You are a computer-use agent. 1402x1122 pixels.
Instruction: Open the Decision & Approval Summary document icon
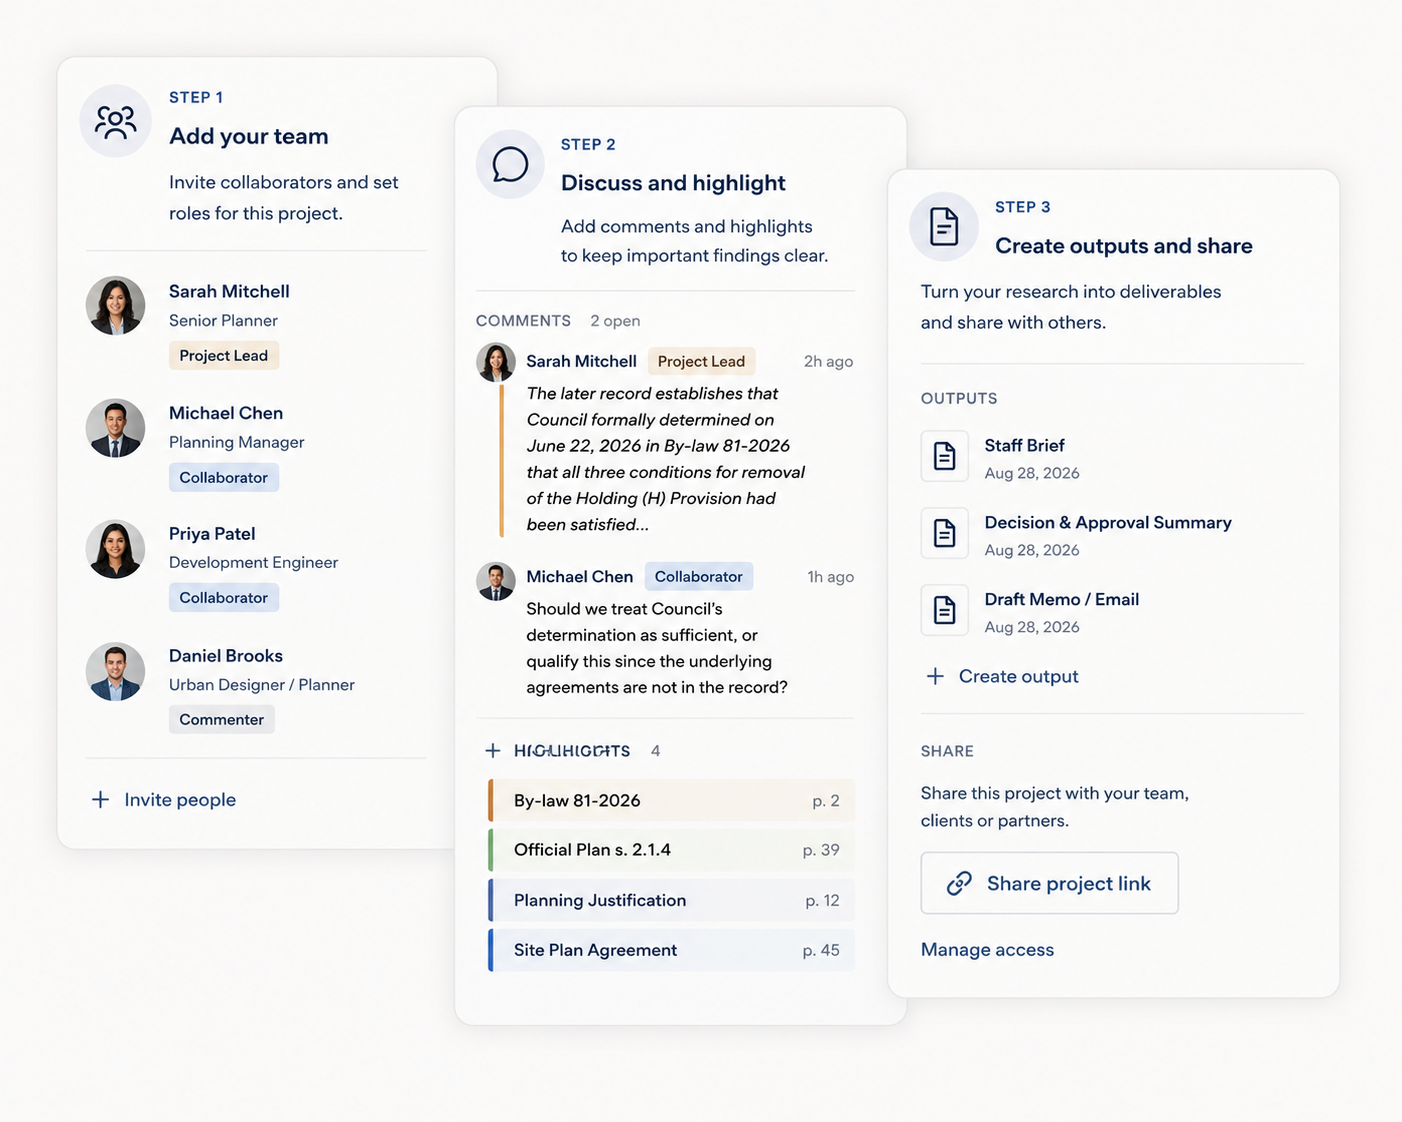pyautogui.click(x=944, y=534)
